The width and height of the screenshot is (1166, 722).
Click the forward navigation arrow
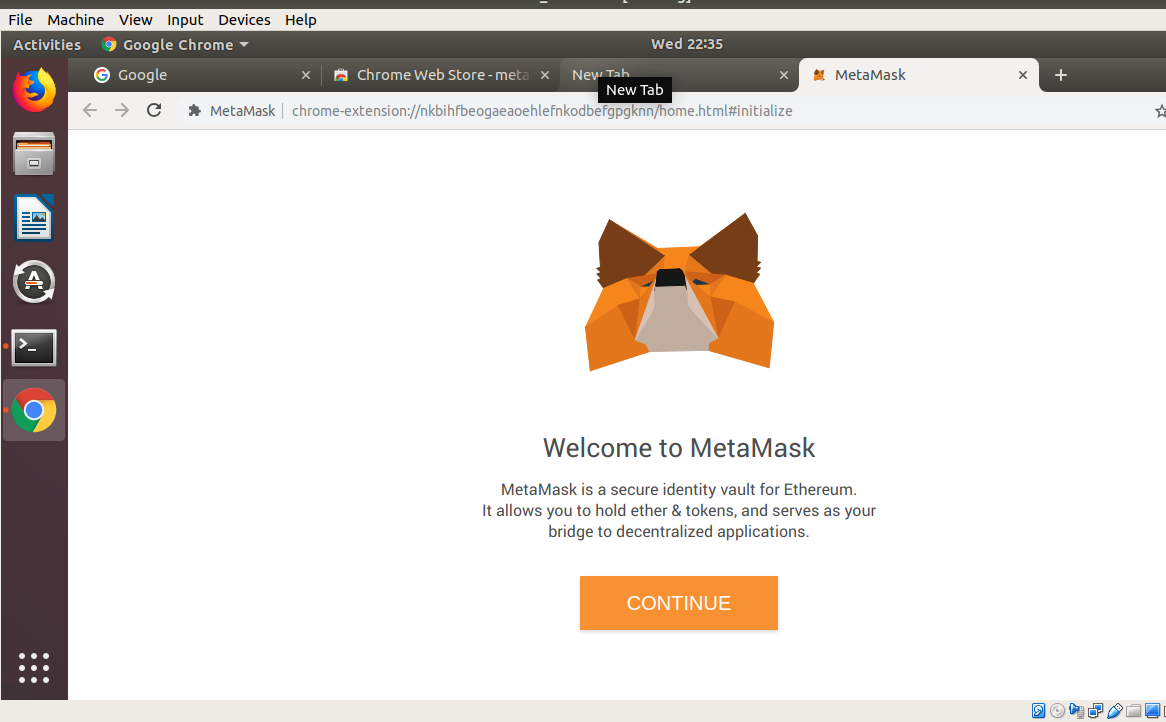(122, 111)
